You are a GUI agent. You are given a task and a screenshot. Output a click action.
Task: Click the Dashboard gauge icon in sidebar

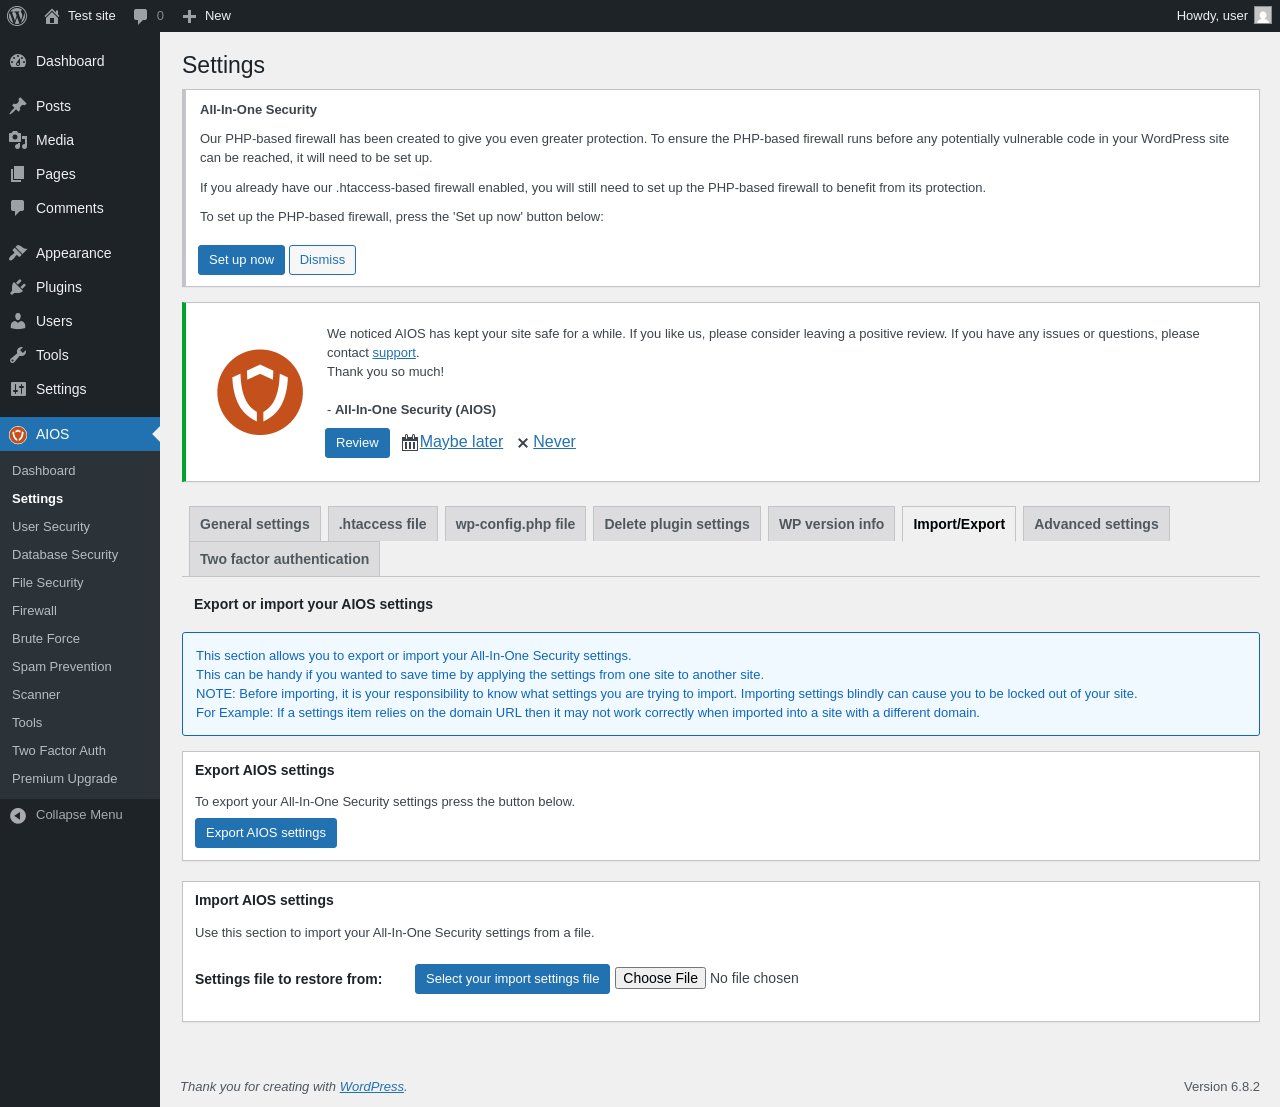point(18,61)
